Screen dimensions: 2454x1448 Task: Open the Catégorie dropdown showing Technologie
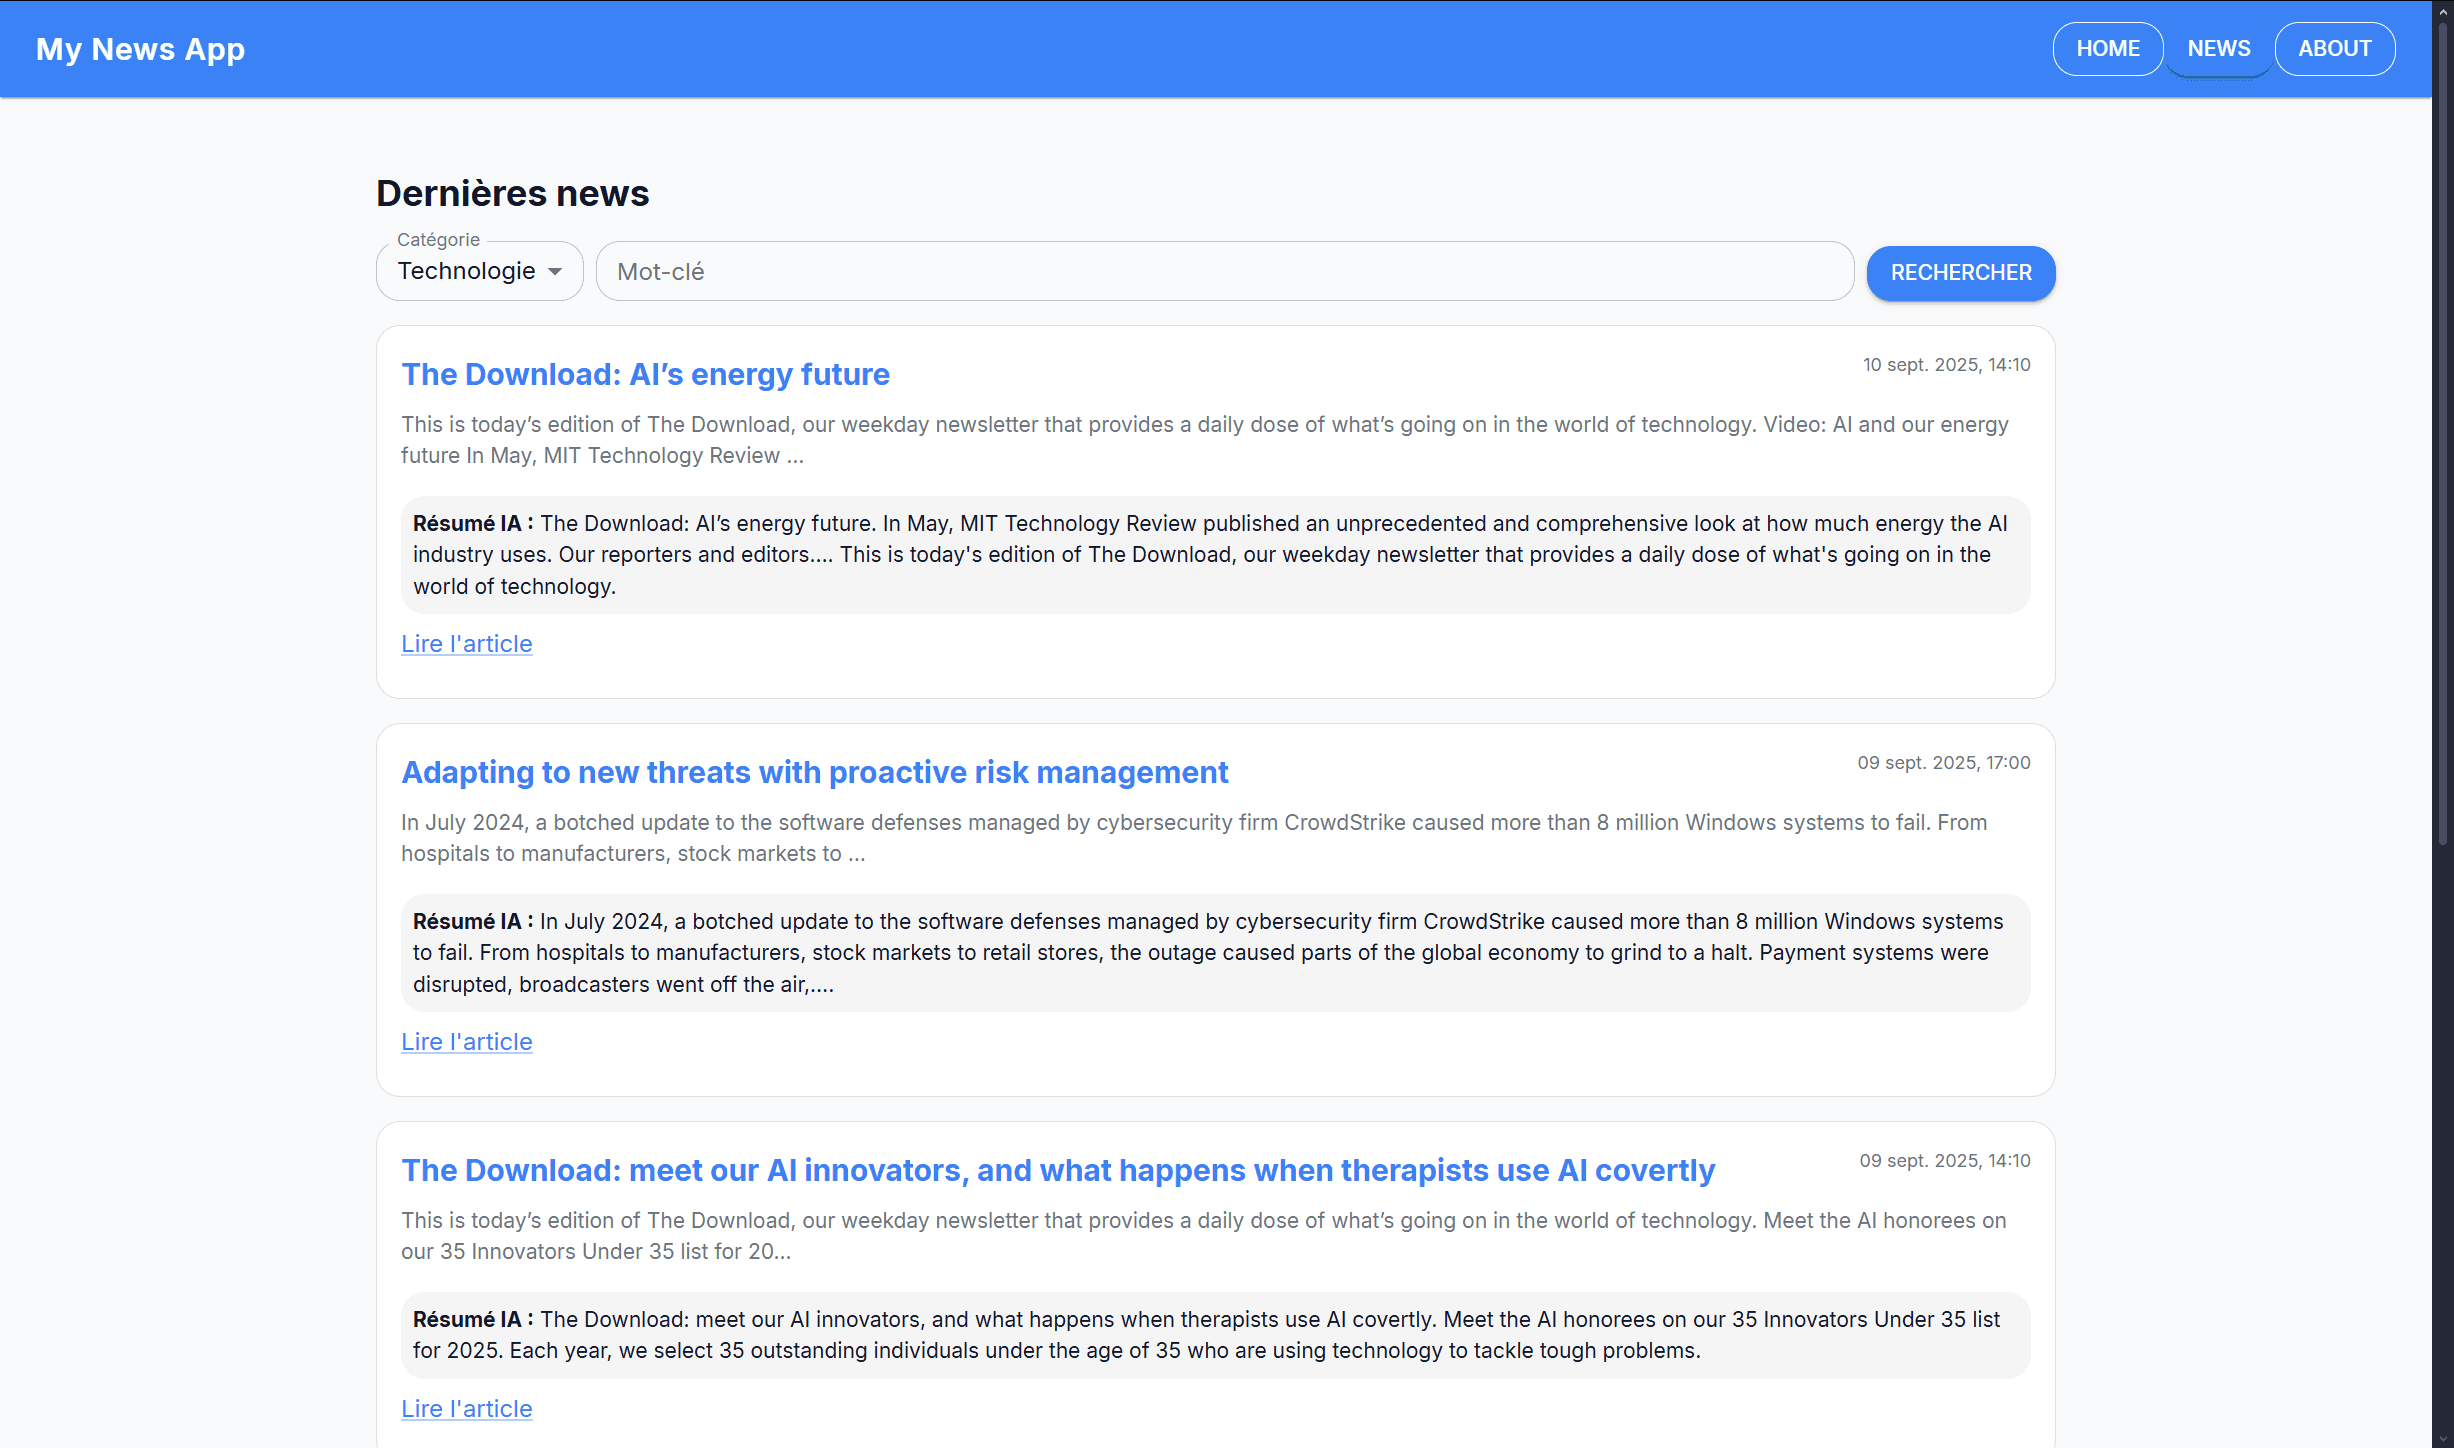coord(479,271)
